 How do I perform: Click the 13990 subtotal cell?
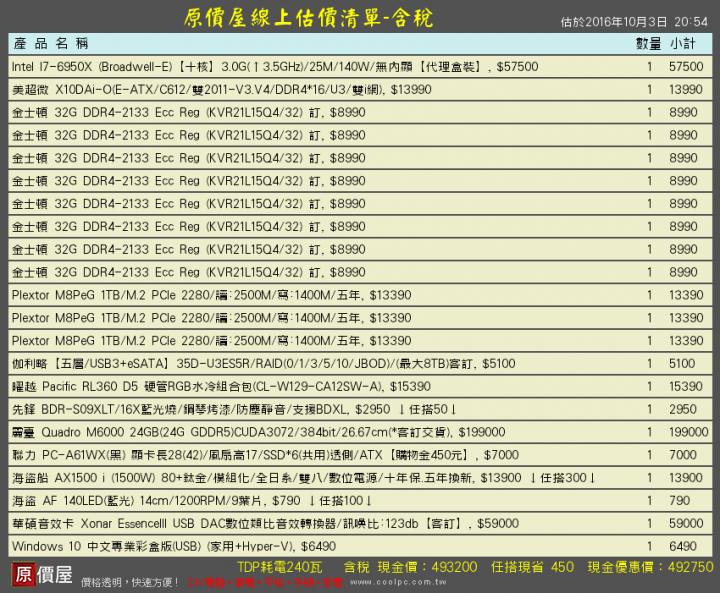click(x=686, y=90)
